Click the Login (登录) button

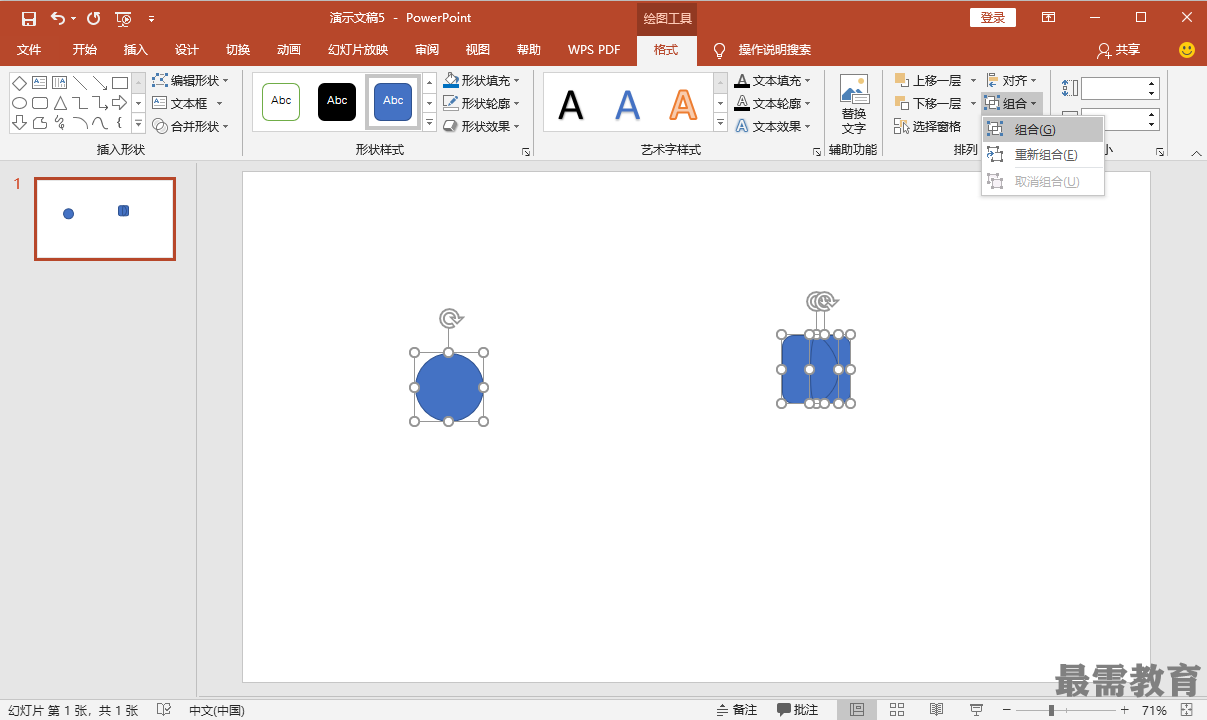[993, 18]
